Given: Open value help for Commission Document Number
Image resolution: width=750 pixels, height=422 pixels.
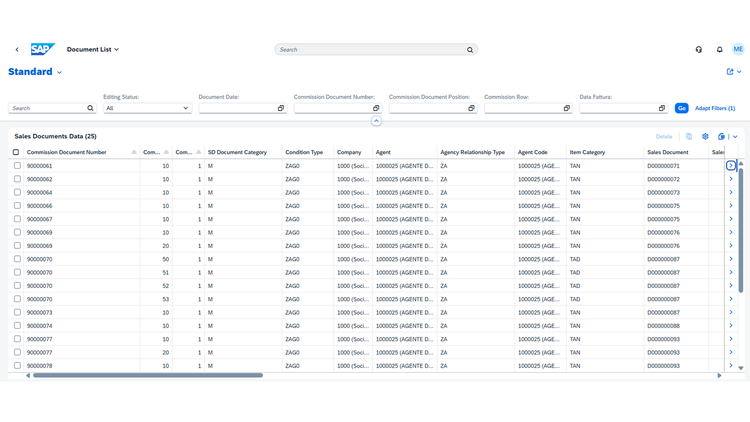Looking at the screenshot, I should (376, 108).
